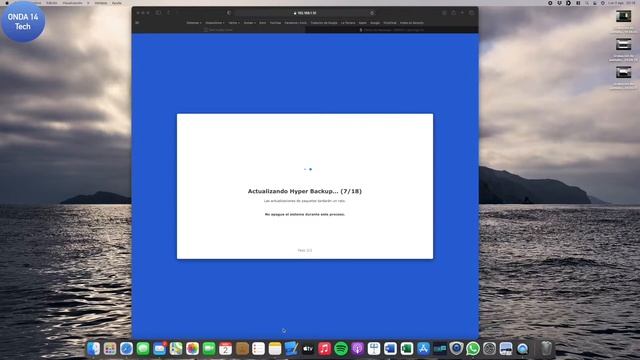Open Reminders from the Dock
The height and width of the screenshot is (360, 640).
coord(258,349)
